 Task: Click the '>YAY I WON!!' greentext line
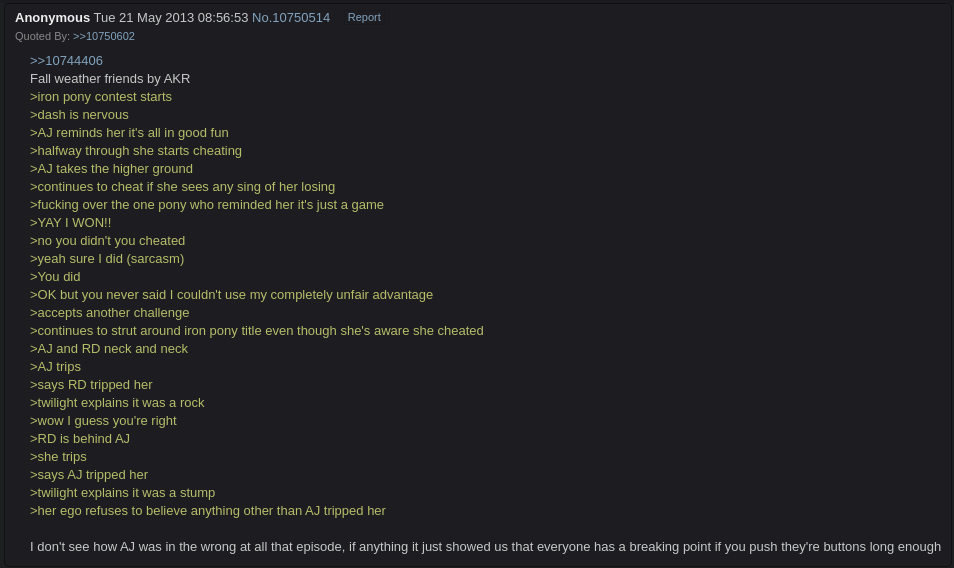coord(71,223)
